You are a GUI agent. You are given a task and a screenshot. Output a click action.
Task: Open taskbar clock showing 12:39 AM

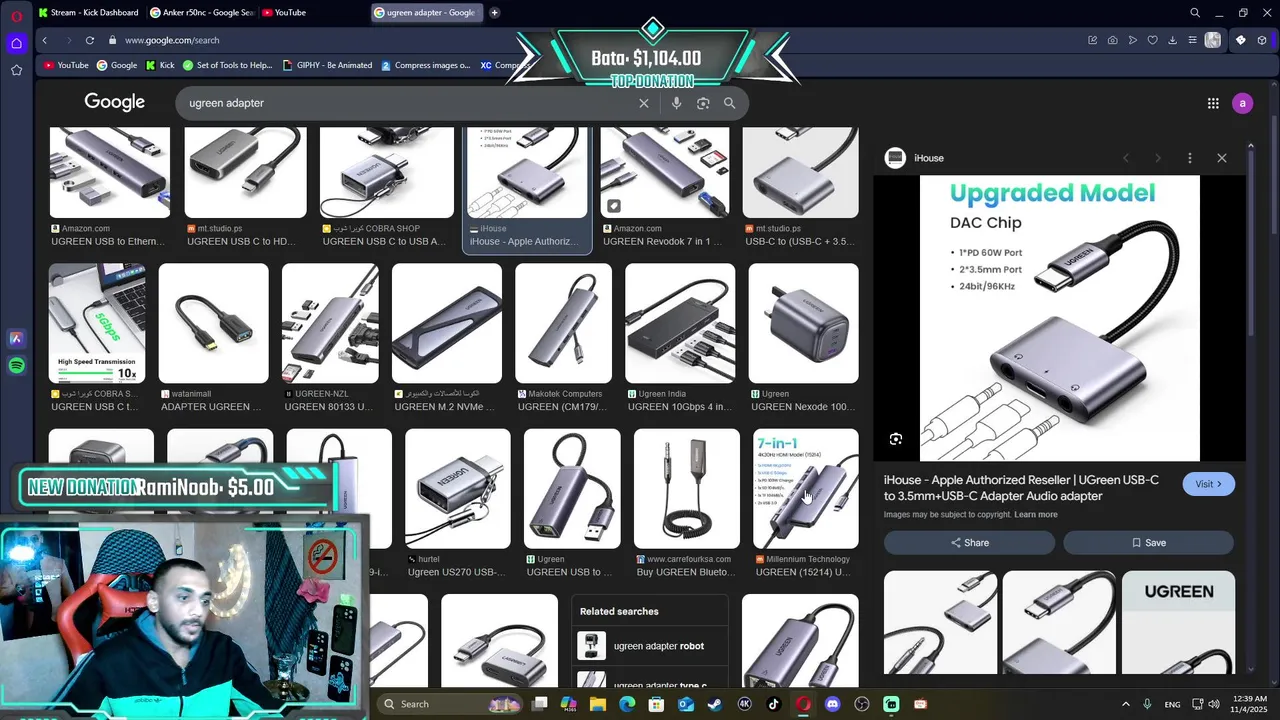click(1250, 704)
